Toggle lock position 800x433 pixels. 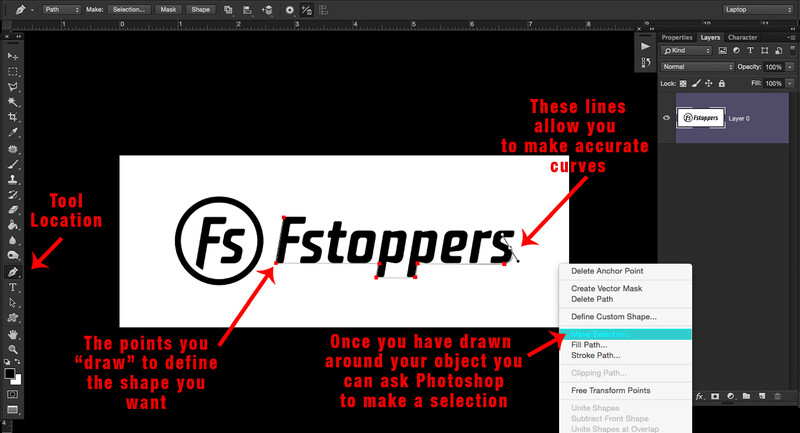(709, 84)
